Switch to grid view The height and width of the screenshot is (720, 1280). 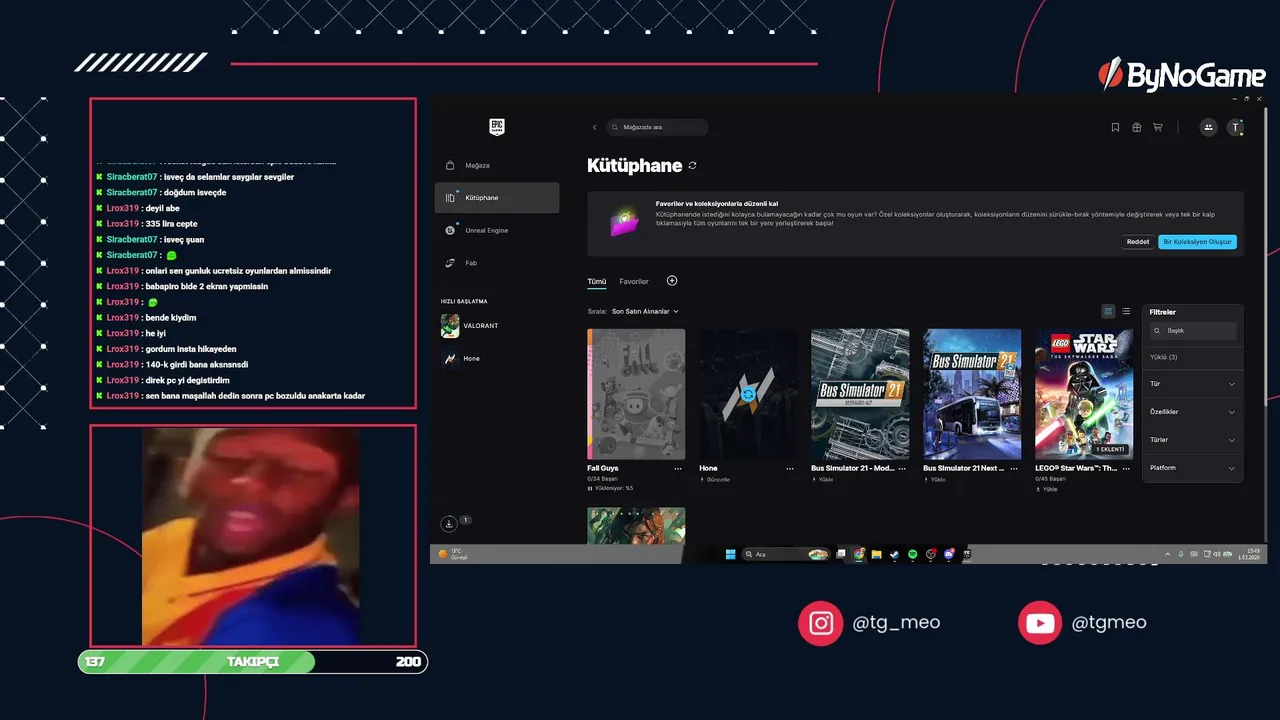[x=1108, y=312]
